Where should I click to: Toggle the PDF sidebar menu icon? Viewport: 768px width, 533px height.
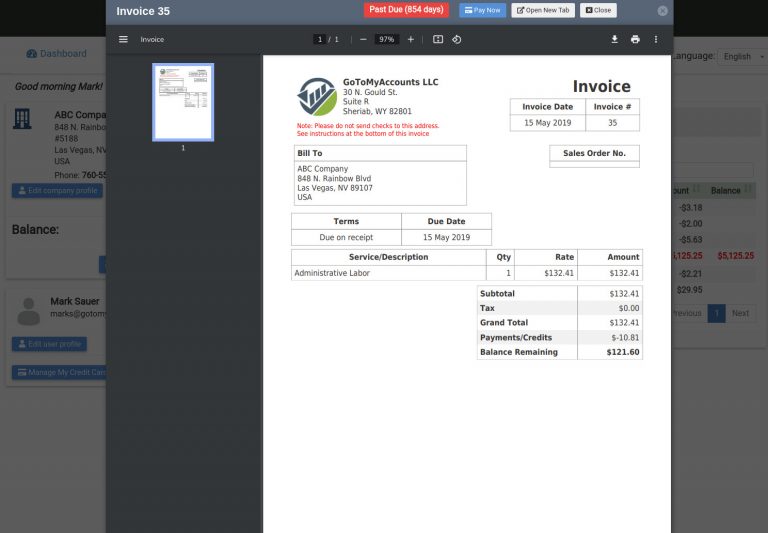point(123,39)
